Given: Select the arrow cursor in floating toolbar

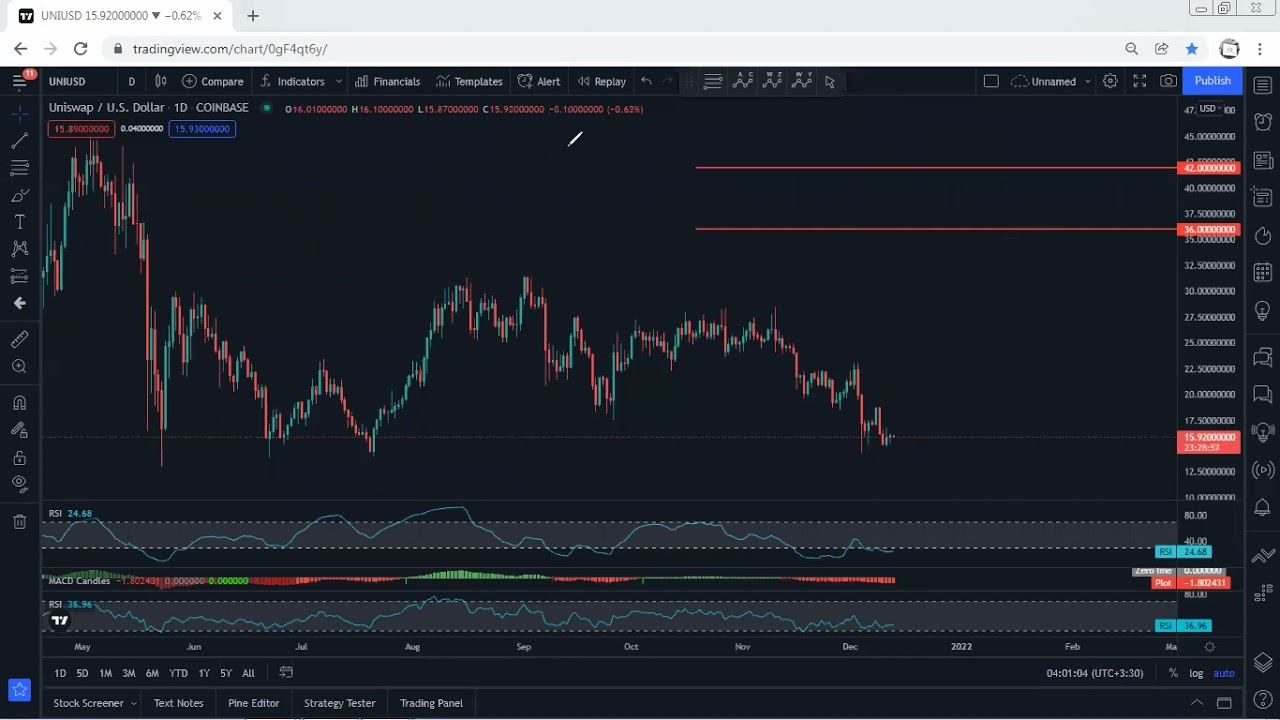Looking at the screenshot, I should 830,82.
